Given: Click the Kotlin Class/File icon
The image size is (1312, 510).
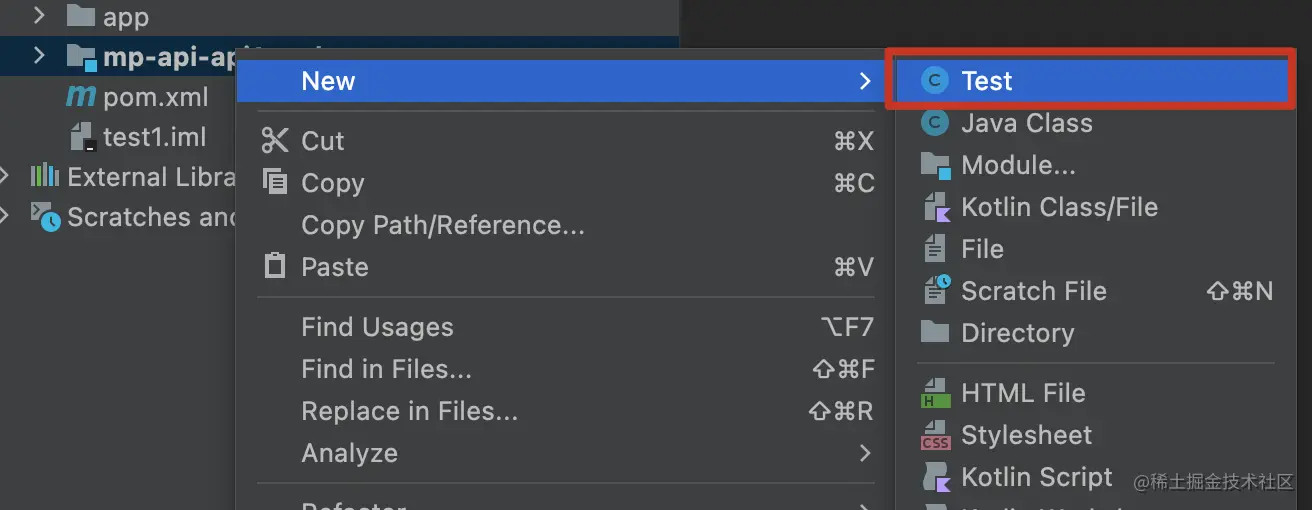Looking at the screenshot, I should click(935, 207).
